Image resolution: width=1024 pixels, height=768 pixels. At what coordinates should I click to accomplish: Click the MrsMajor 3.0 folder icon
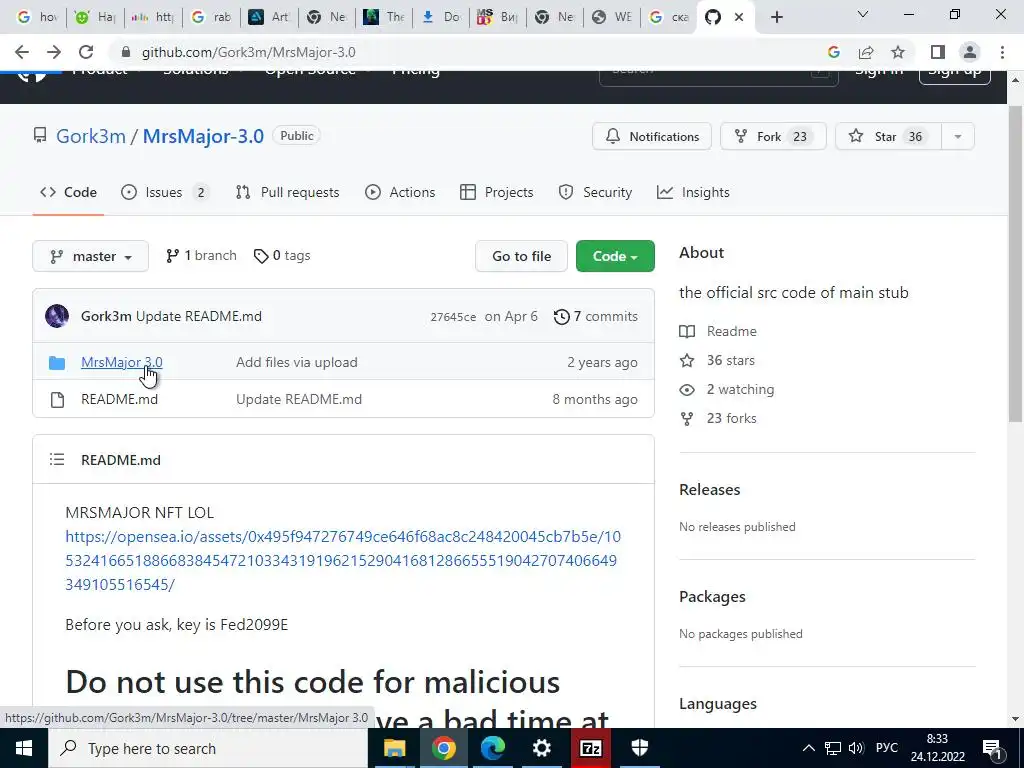(57, 362)
